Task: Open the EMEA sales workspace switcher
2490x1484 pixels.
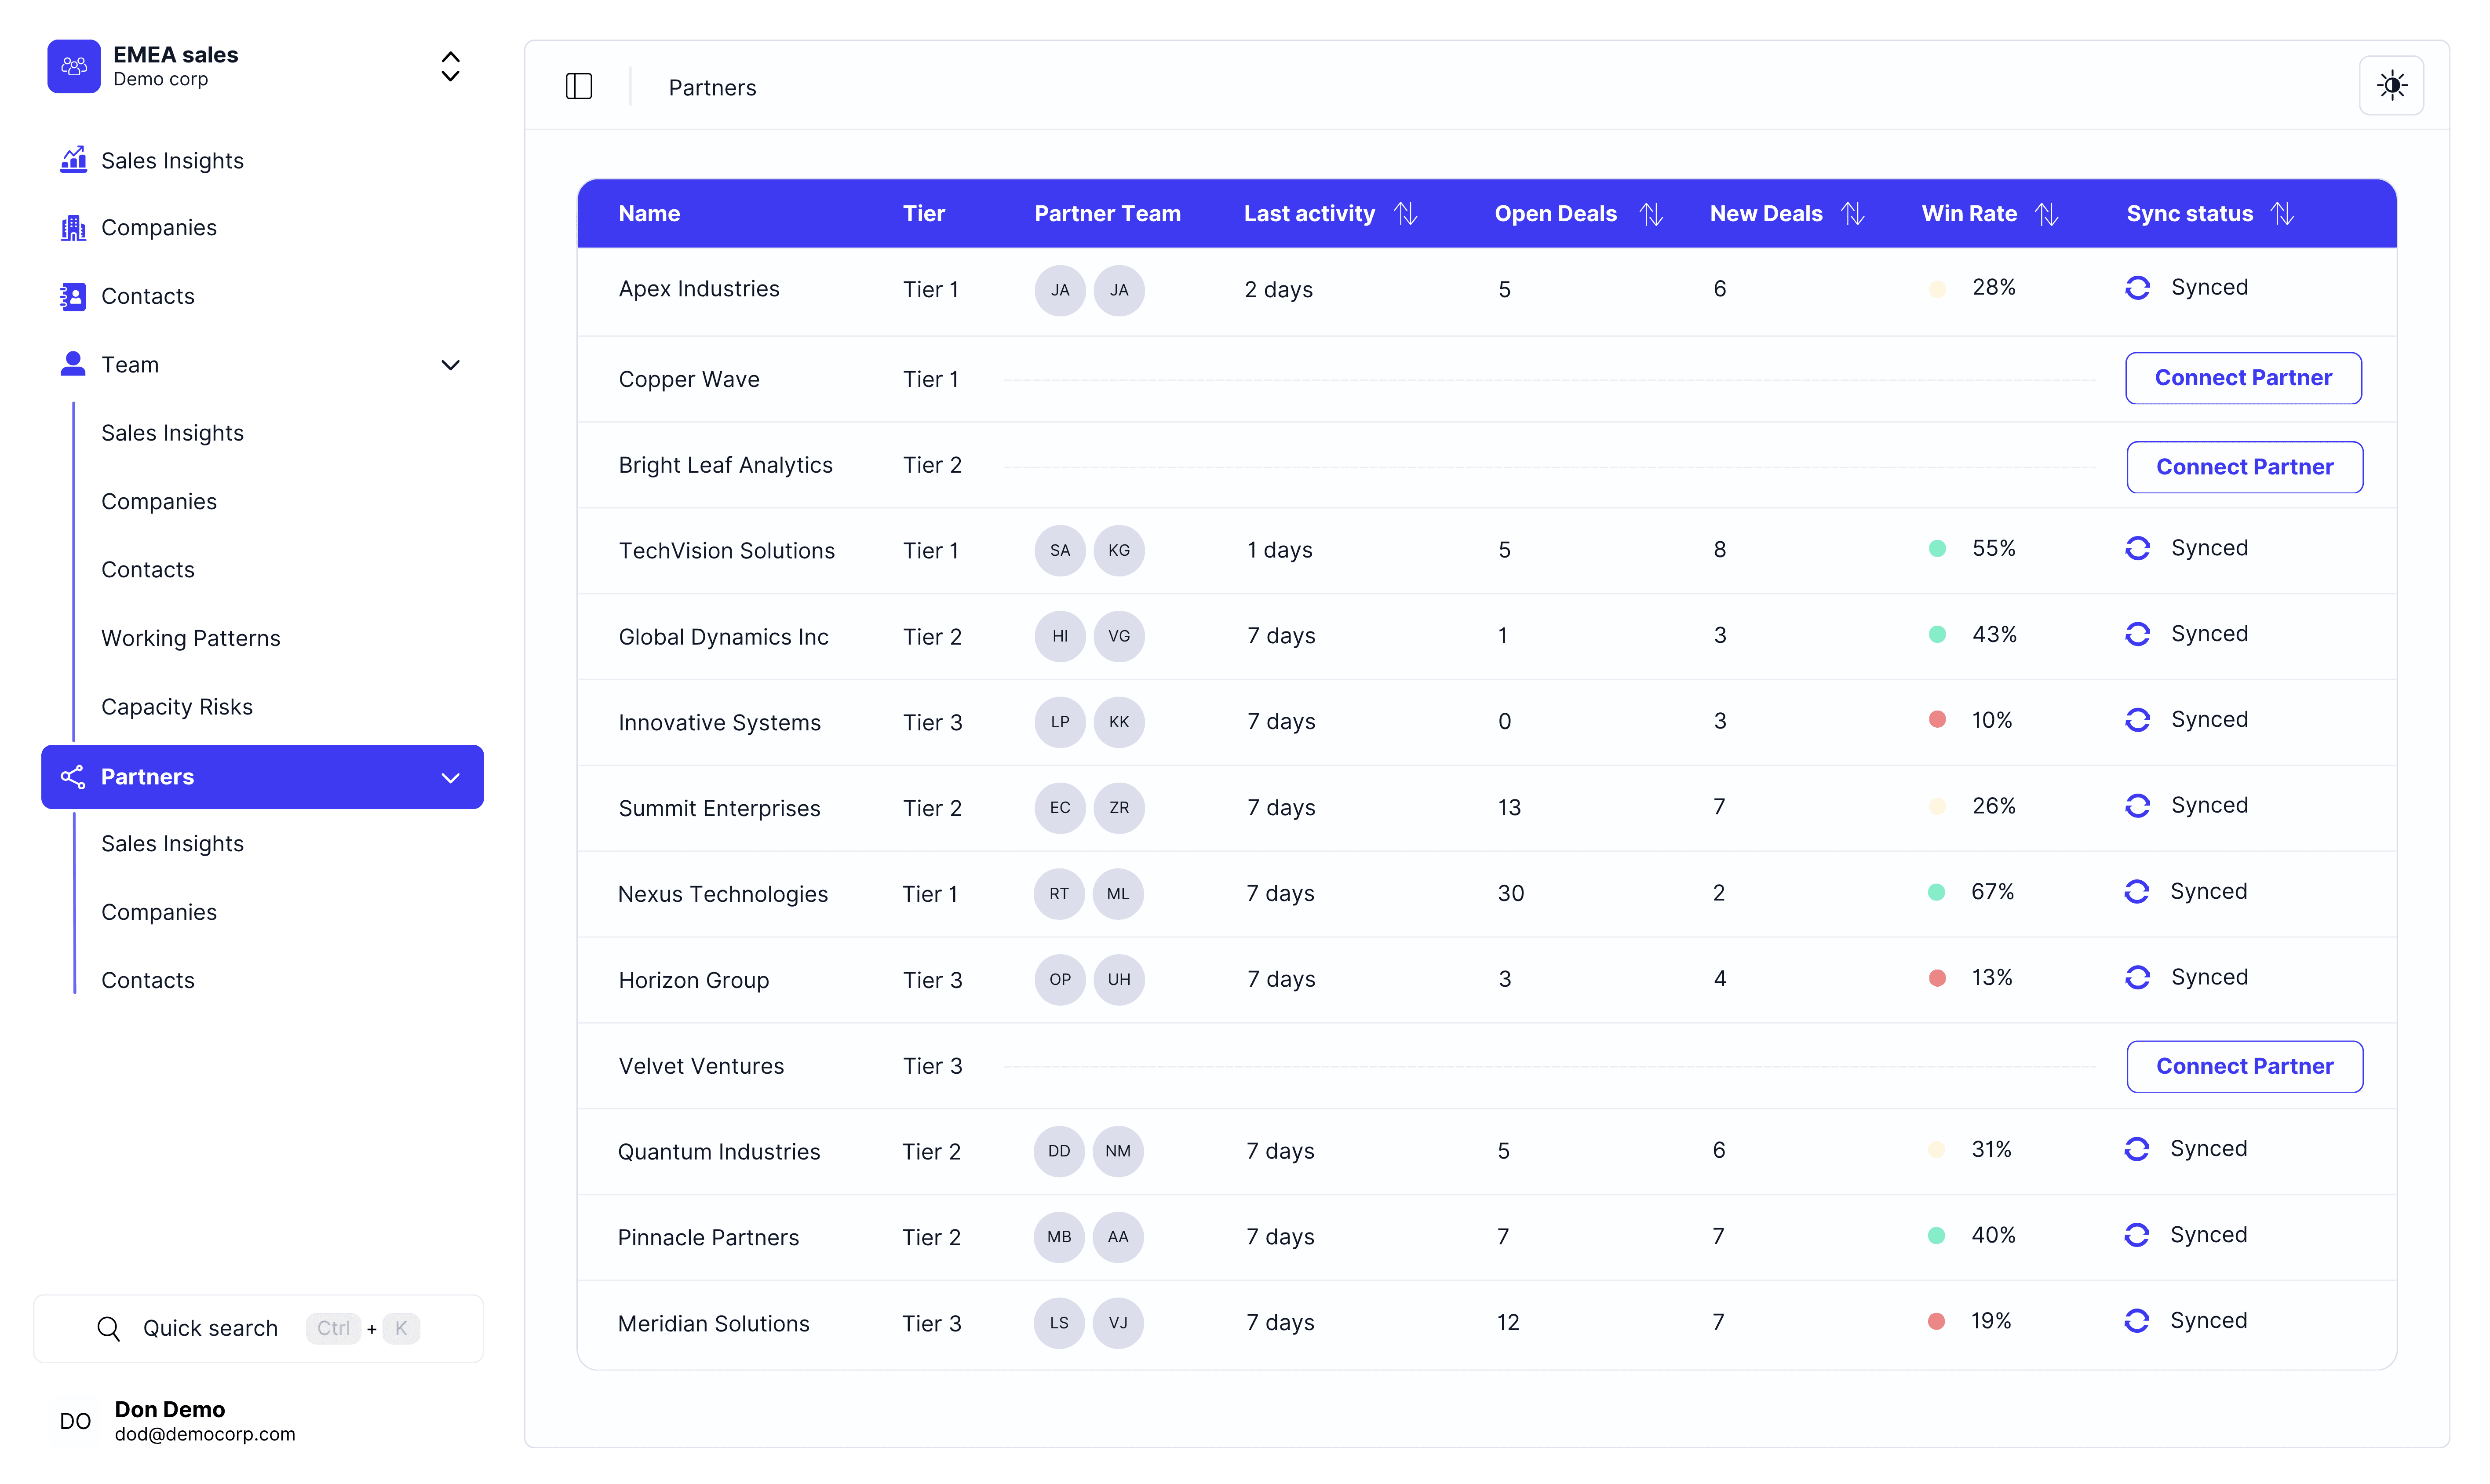Action: (450, 66)
